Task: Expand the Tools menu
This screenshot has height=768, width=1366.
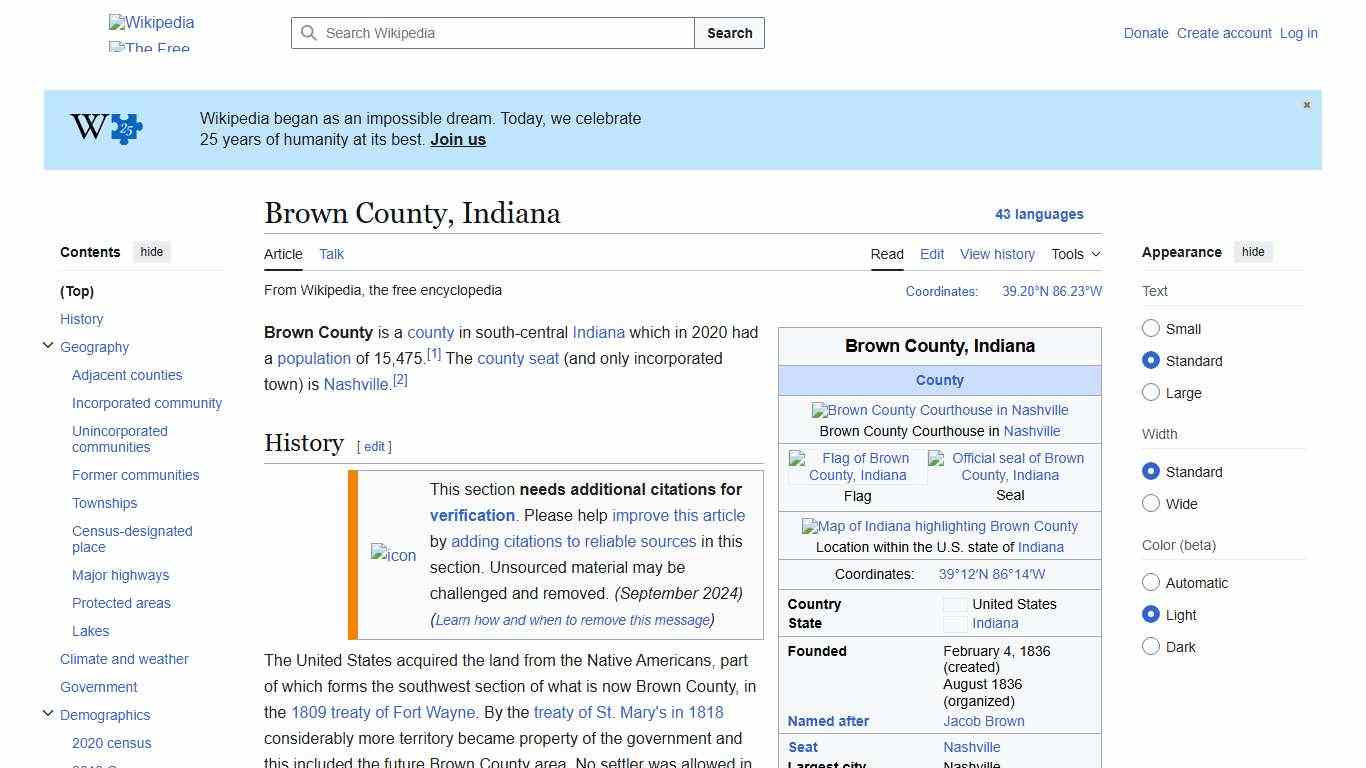Action: 1075,254
